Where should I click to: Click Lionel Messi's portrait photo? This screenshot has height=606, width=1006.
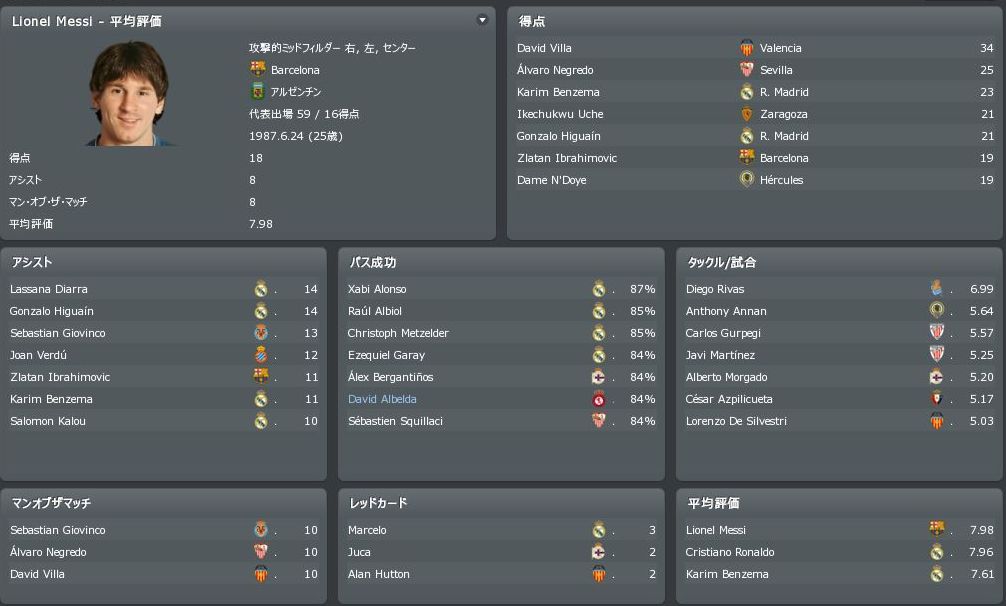pyautogui.click(x=129, y=93)
